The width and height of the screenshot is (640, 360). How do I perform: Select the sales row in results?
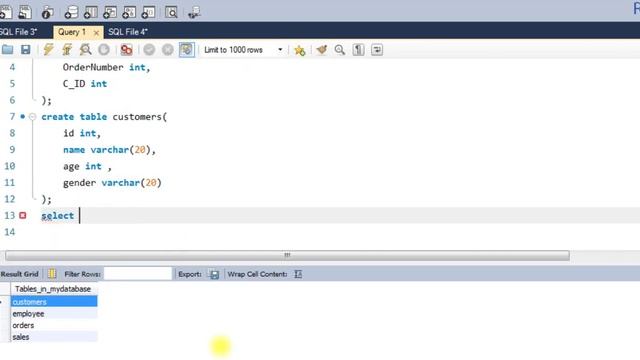pos(54,337)
